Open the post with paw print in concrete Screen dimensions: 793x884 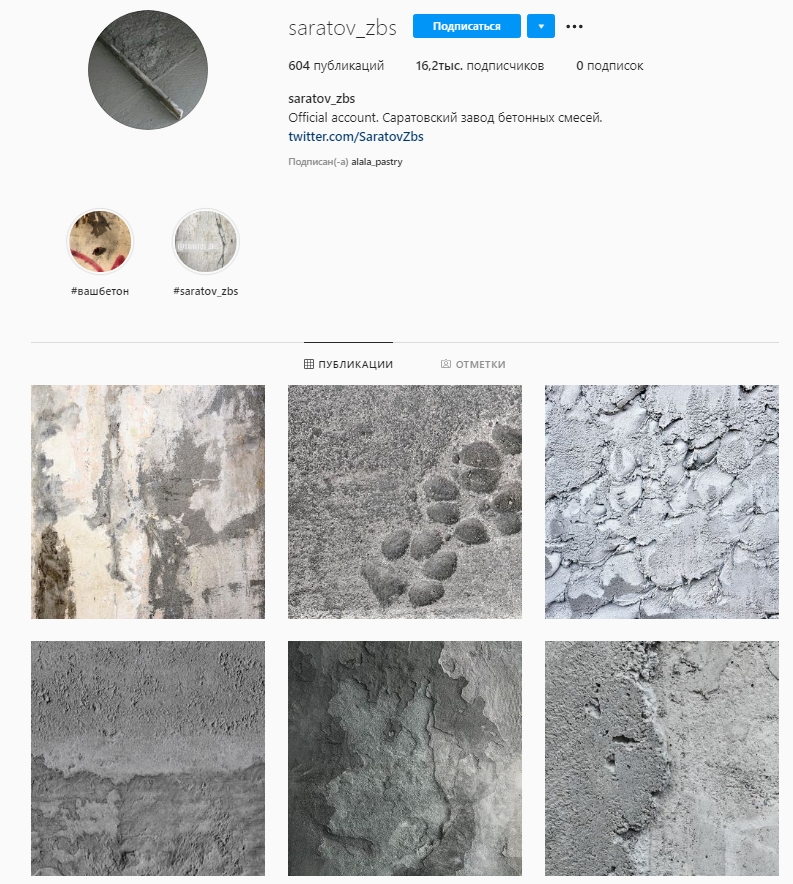coord(405,502)
